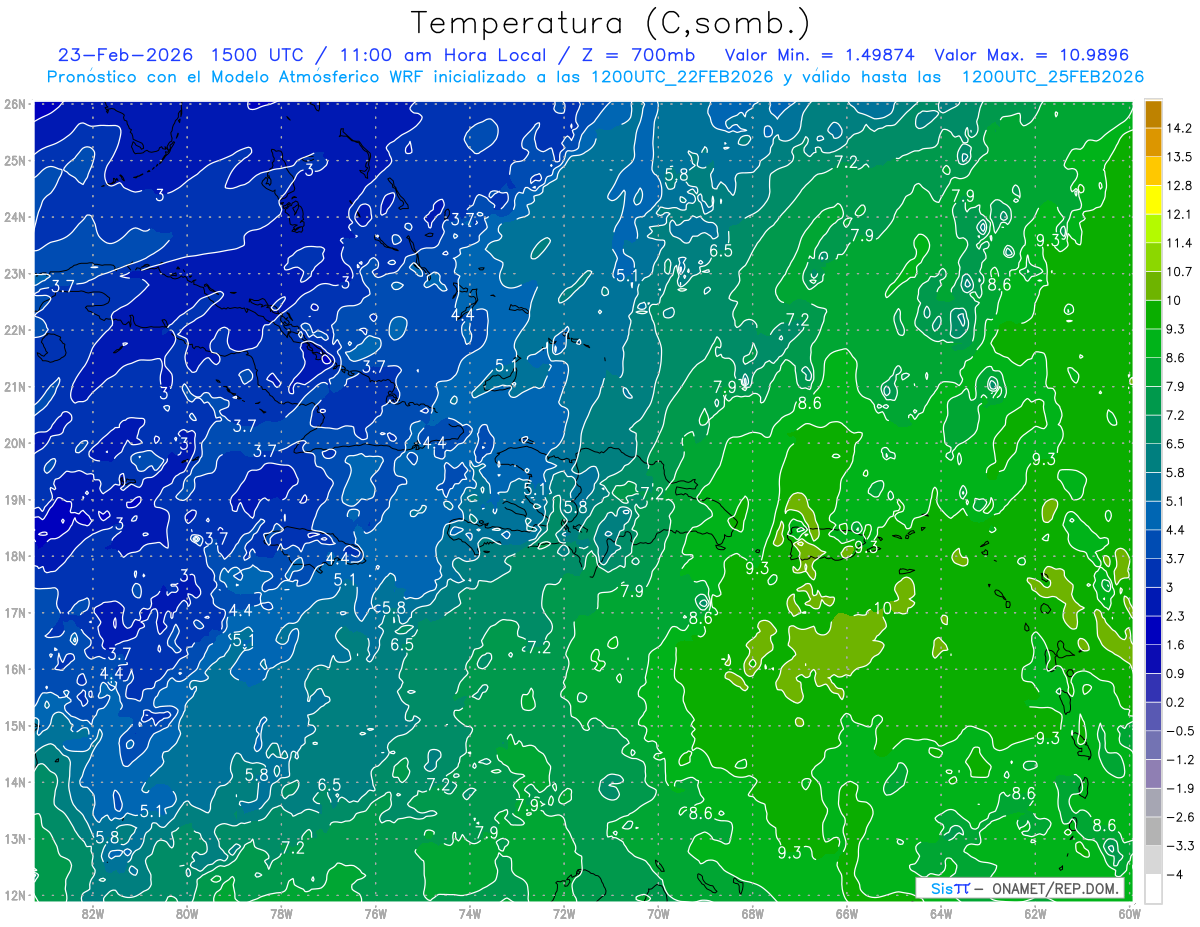Select the "78W" longitude tick label
This screenshot has width=1200, height=927.
(281, 914)
